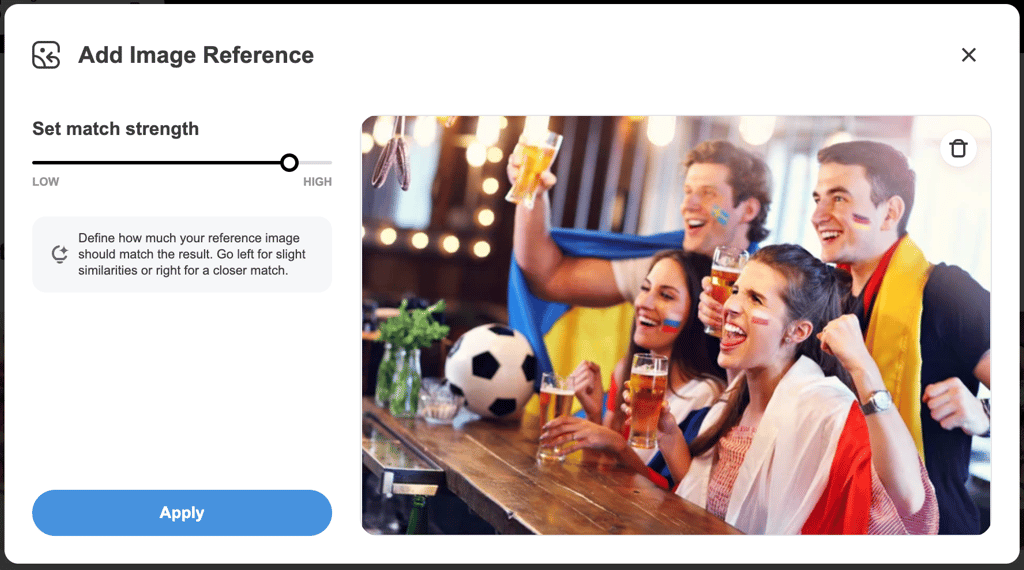This screenshot has width=1024, height=570.
Task: Click the wristwatch in the reference photo
Action: (876, 402)
